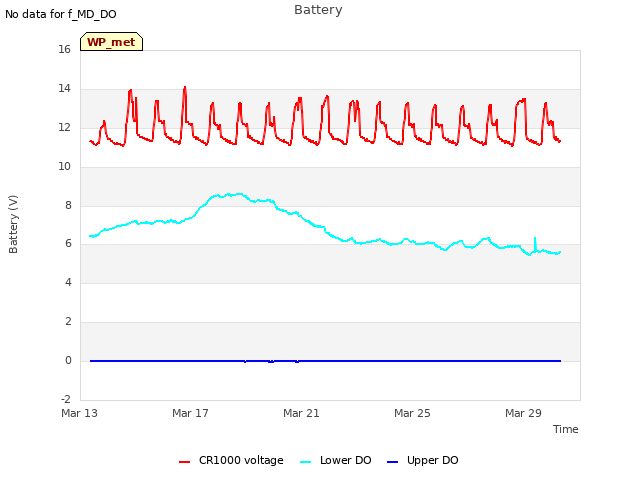
Task: Click the WP_met label tag
Action: (x=111, y=42)
